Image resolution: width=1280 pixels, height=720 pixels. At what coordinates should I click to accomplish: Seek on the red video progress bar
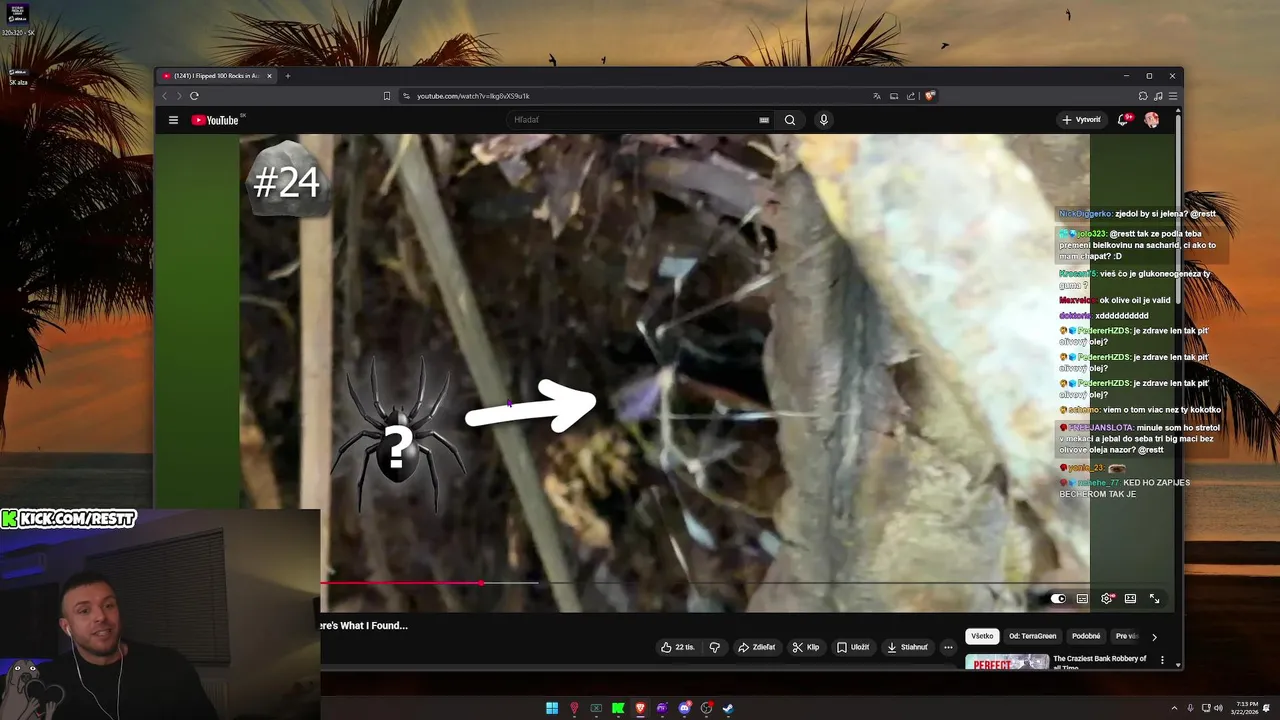705,582
